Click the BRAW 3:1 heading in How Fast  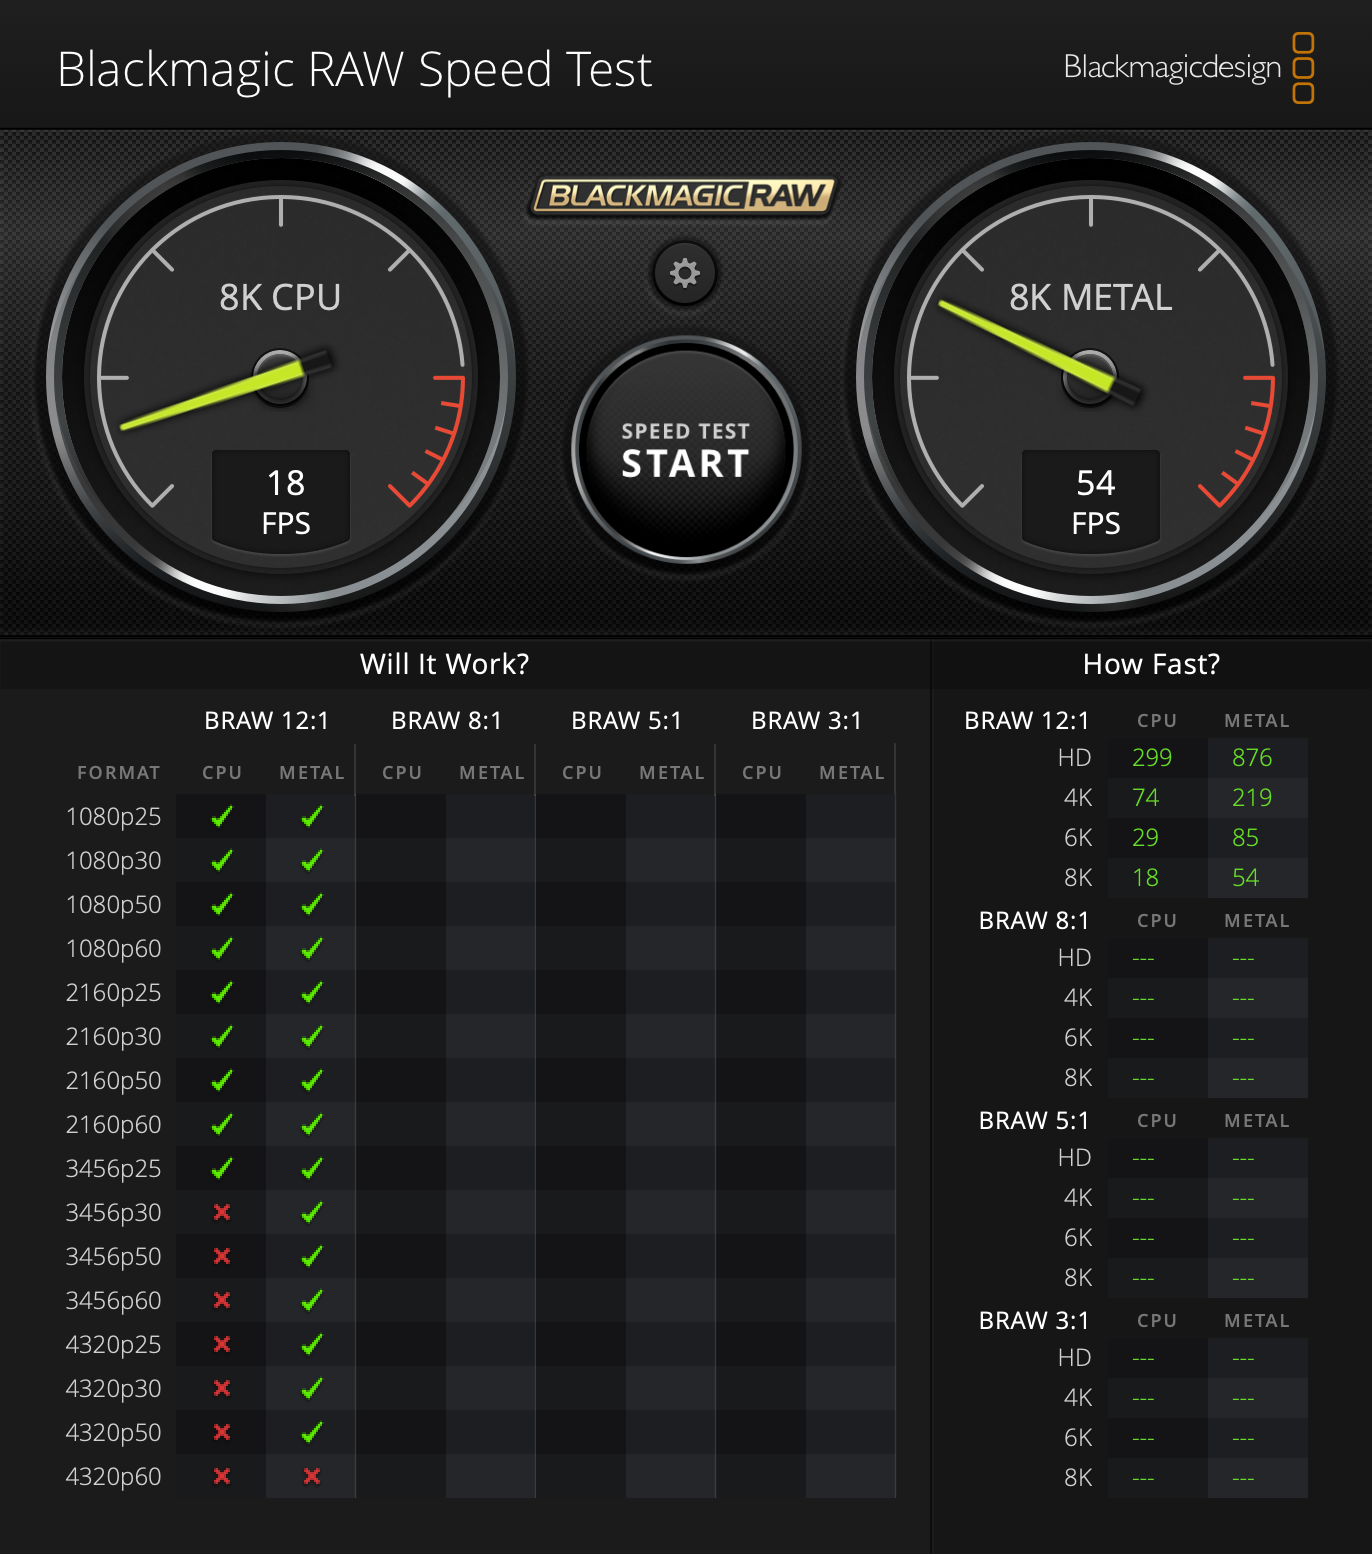tap(1034, 1321)
